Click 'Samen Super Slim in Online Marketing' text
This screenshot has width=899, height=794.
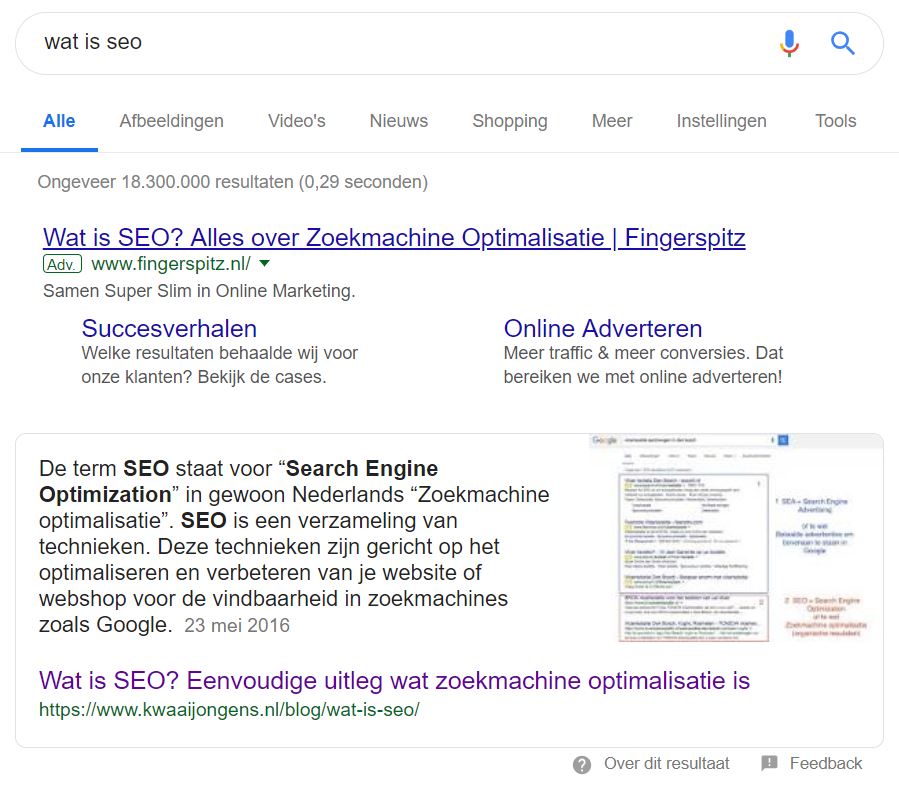pyautogui.click(x=199, y=291)
